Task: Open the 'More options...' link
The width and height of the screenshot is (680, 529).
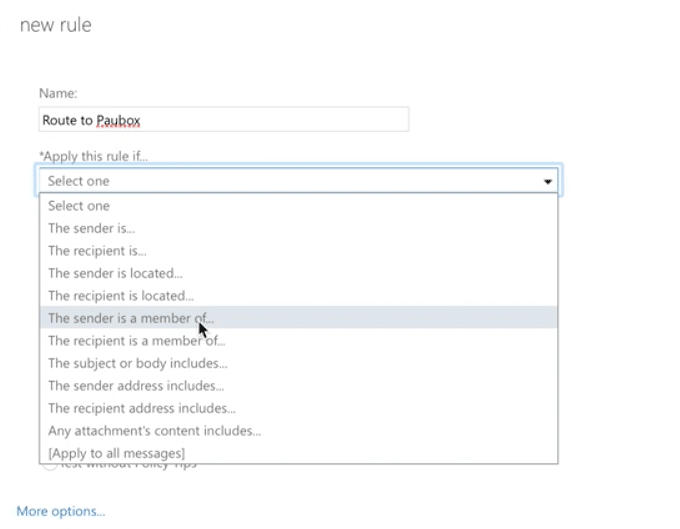Action: 61,511
